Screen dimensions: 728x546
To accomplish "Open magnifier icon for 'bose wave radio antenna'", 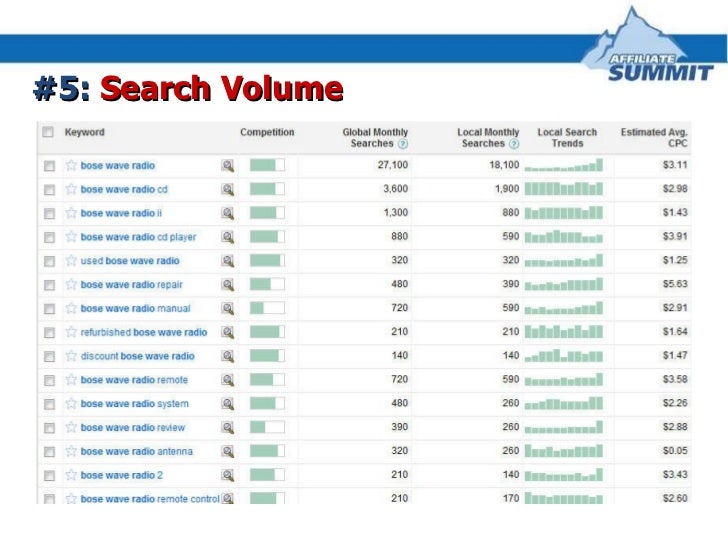I will [x=228, y=452].
